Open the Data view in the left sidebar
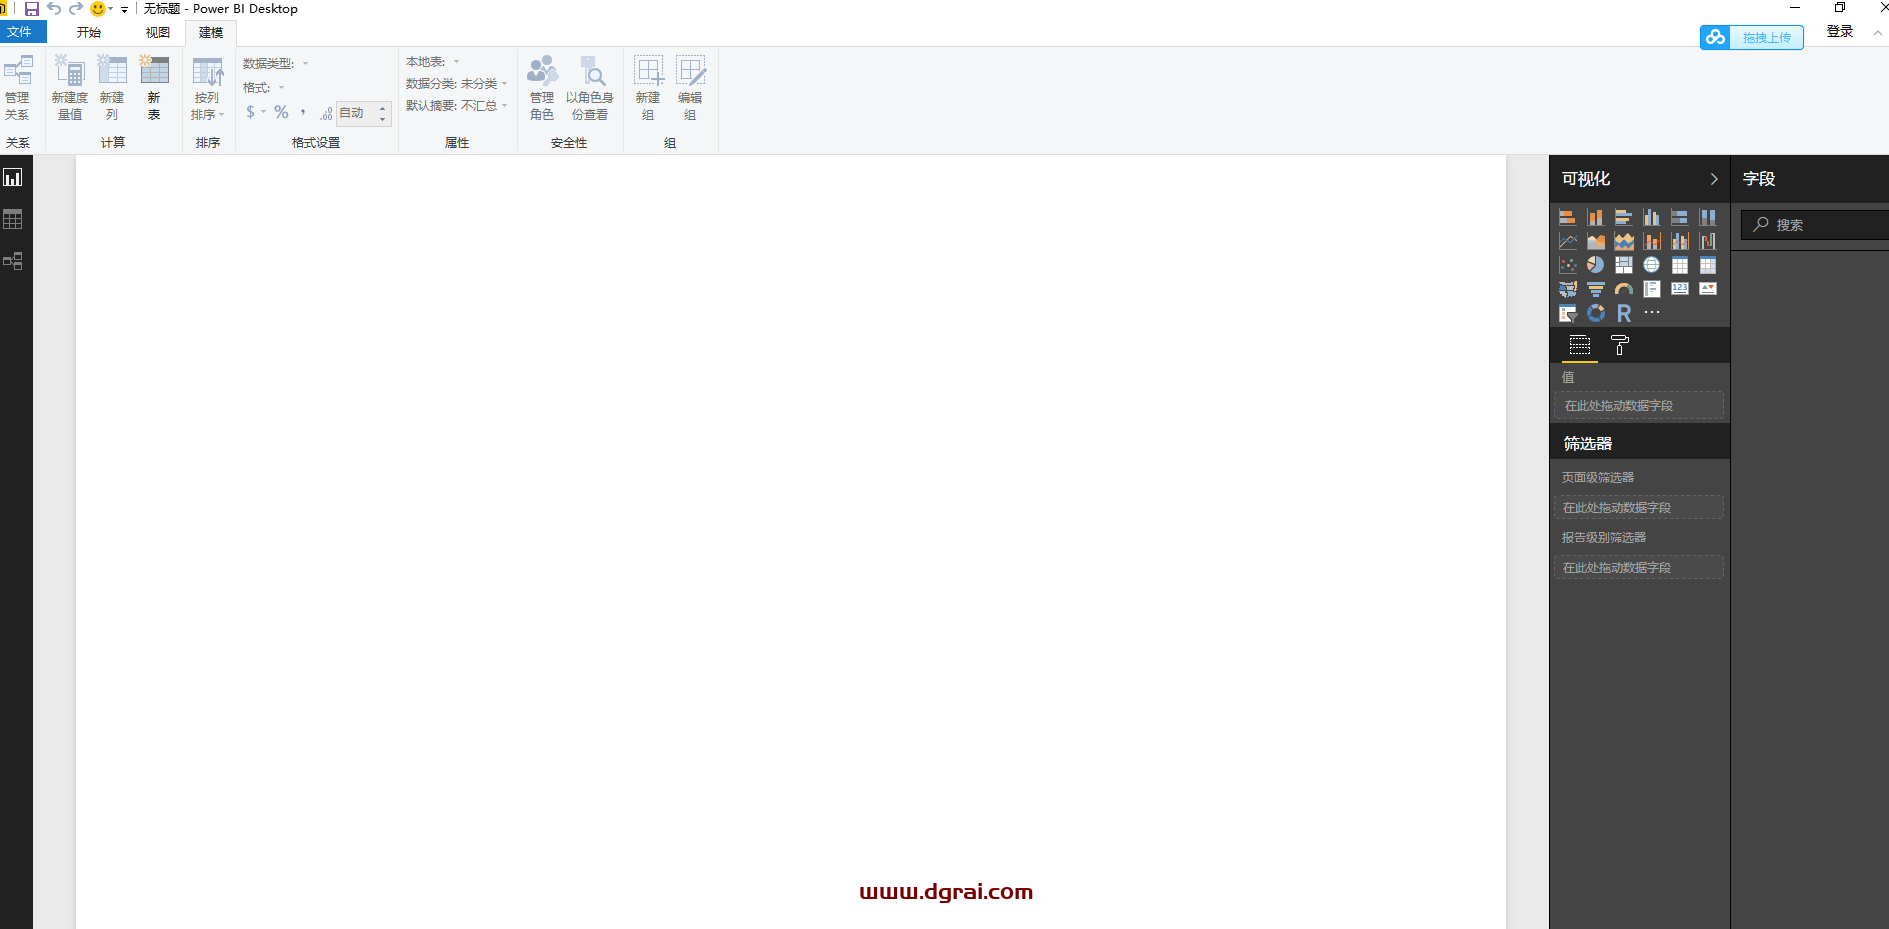The height and width of the screenshot is (929, 1889). pos(13,219)
